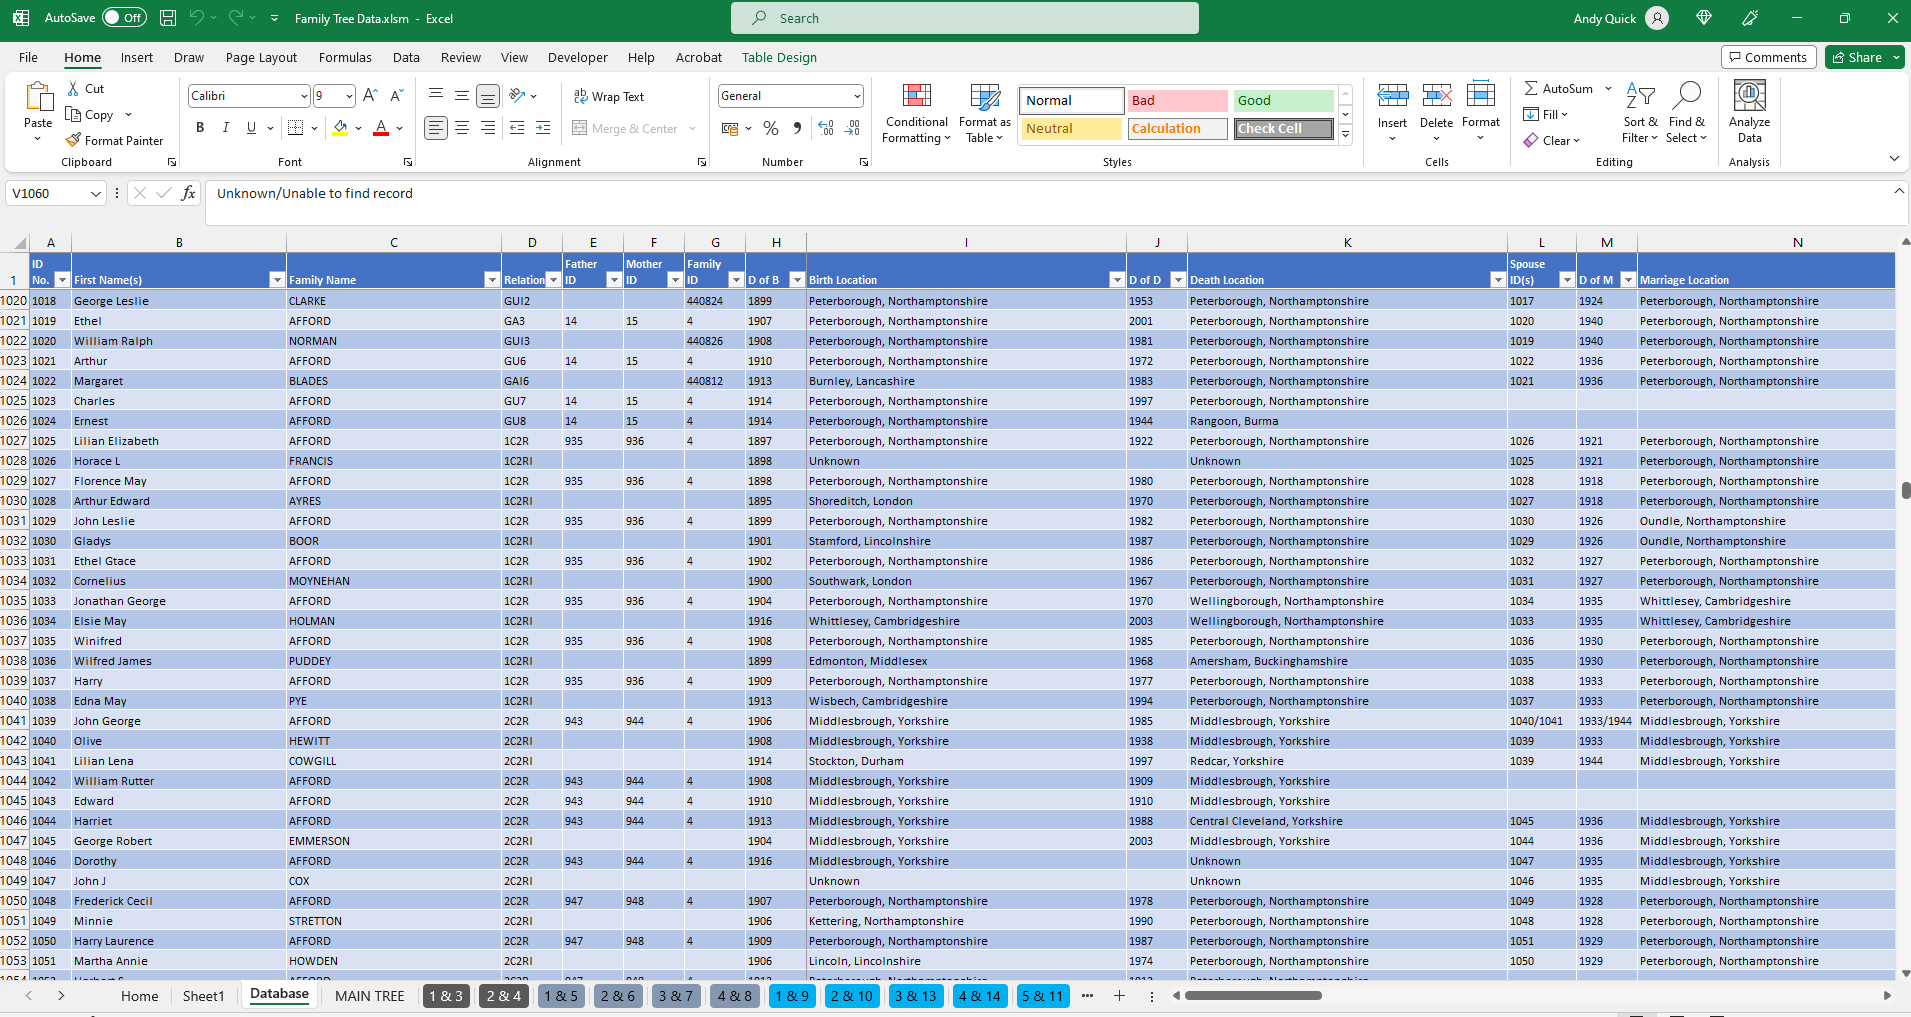Apply bold formatting to selection

200,128
